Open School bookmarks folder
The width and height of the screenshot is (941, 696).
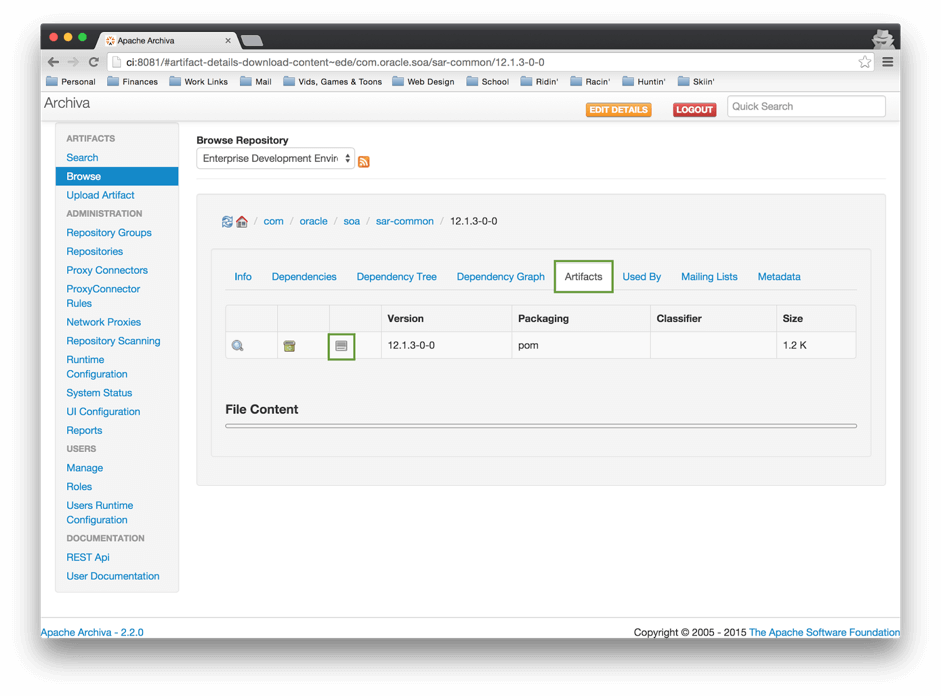pyautogui.click(x=488, y=82)
